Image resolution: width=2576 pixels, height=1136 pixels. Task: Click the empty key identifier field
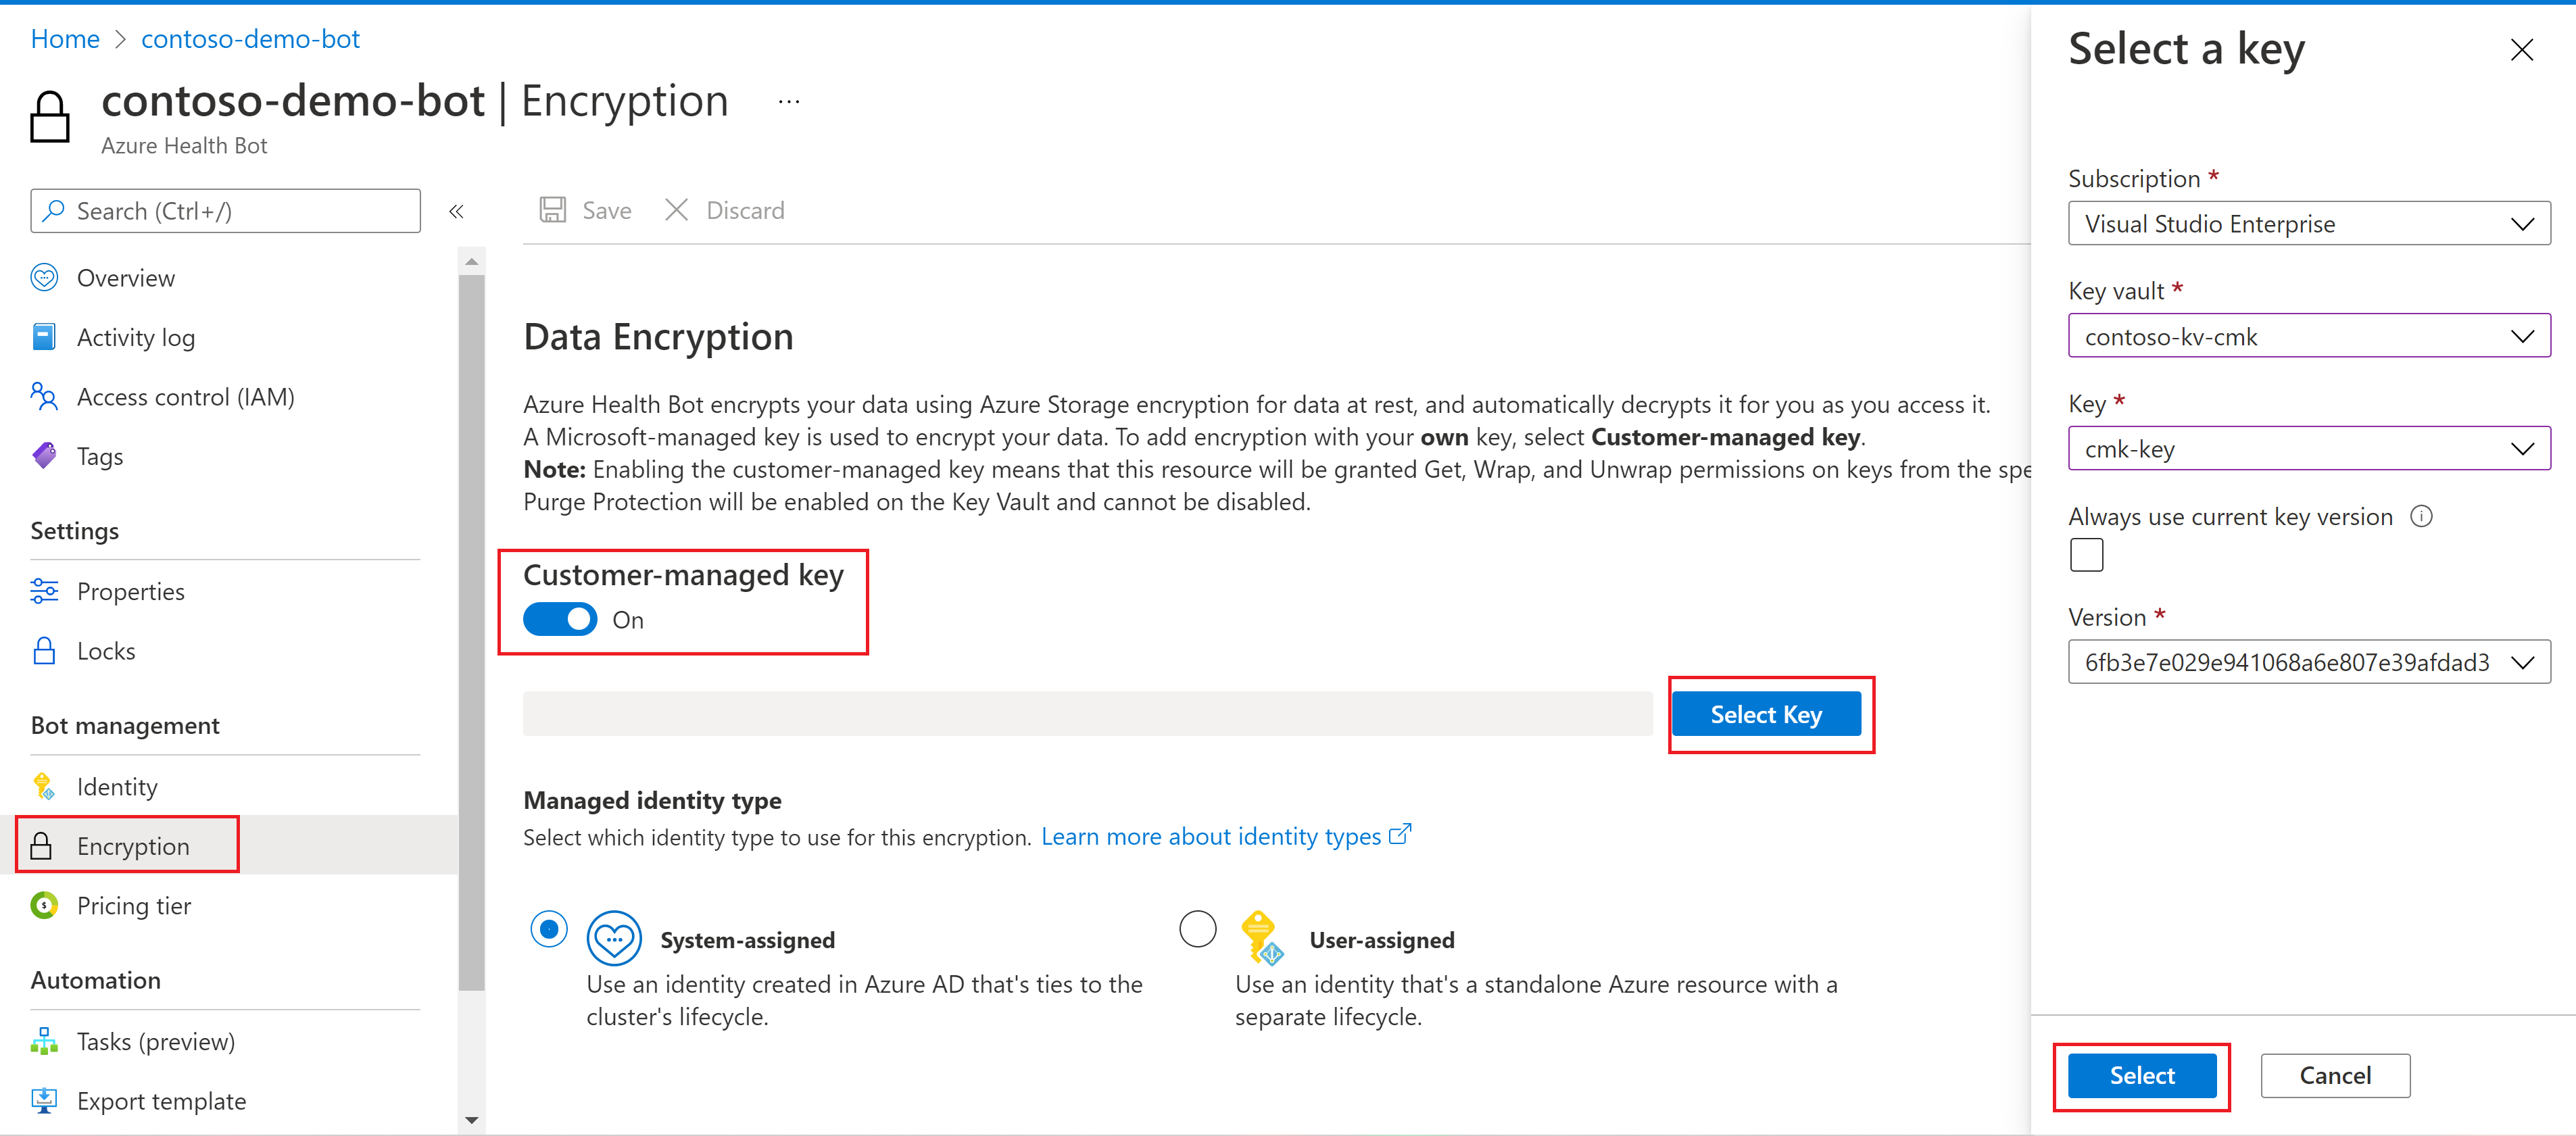click(x=1087, y=714)
